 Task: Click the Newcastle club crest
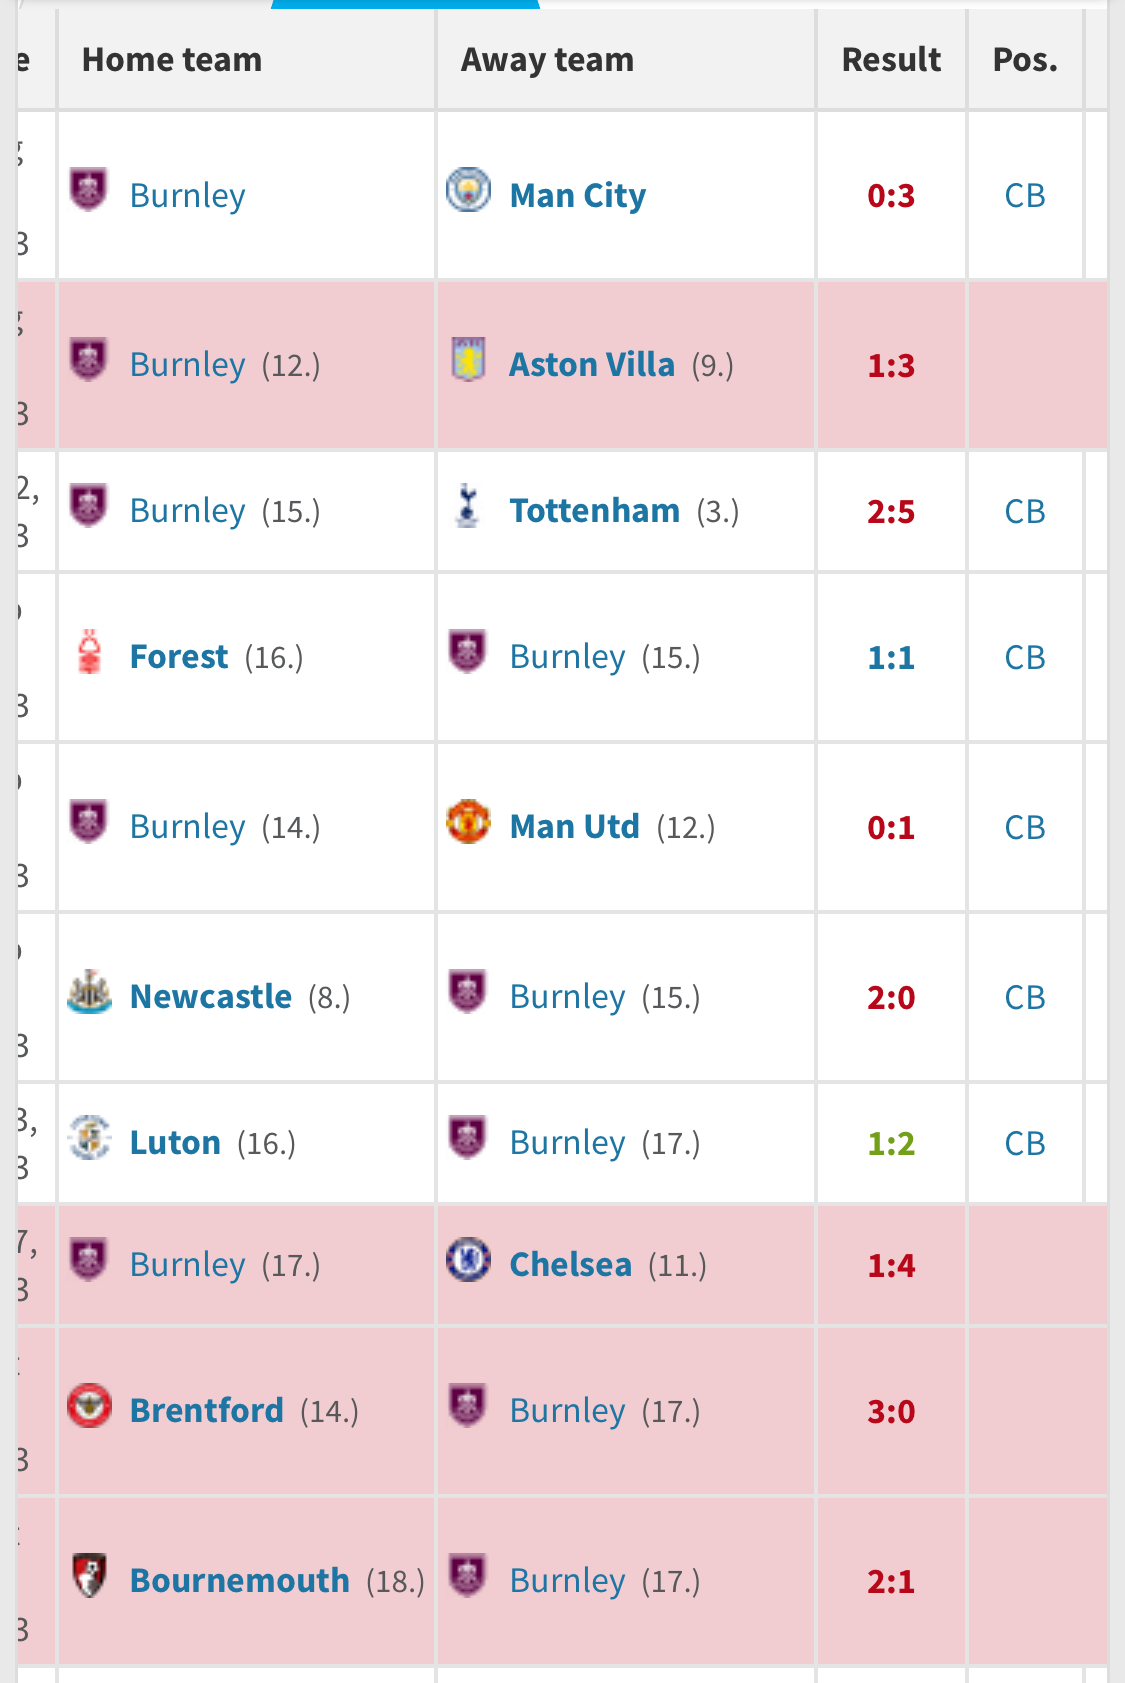coord(89,992)
